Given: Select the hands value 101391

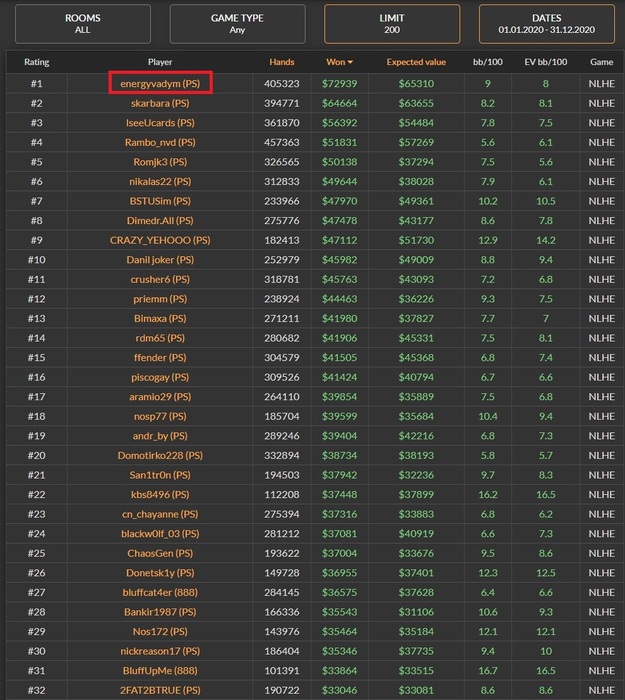Looking at the screenshot, I should tap(282, 671).
